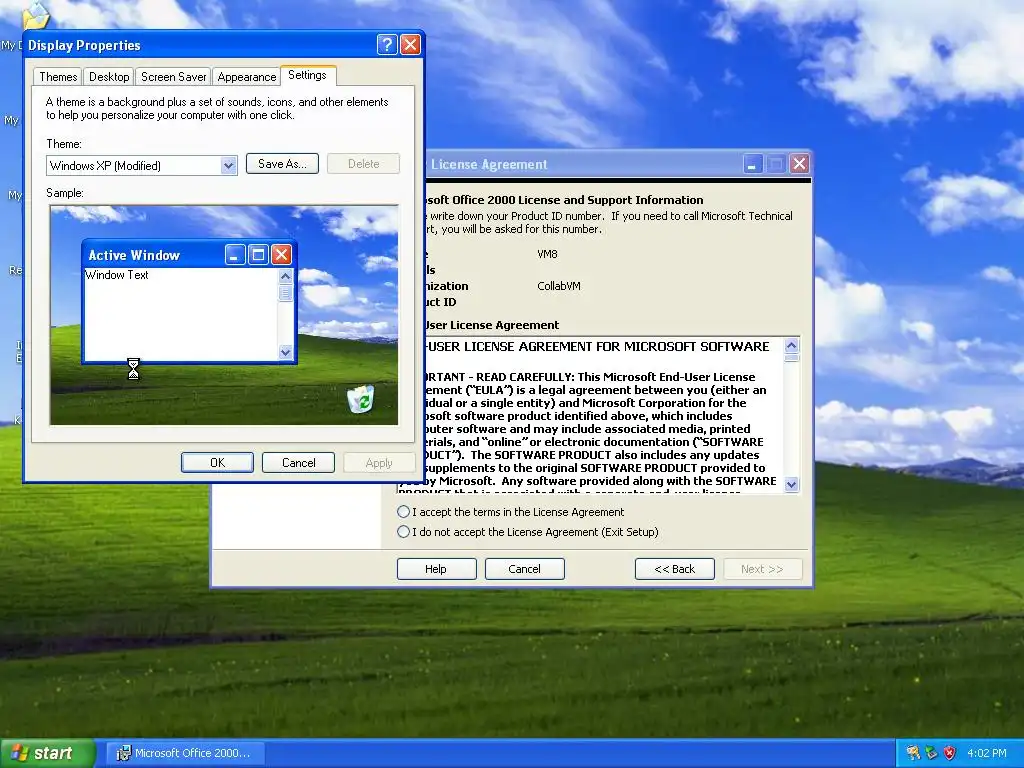The height and width of the screenshot is (768, 1024).
Task: Cancel the Display Properties dialog
Action: pyautogui.click(x=298, y=462)
